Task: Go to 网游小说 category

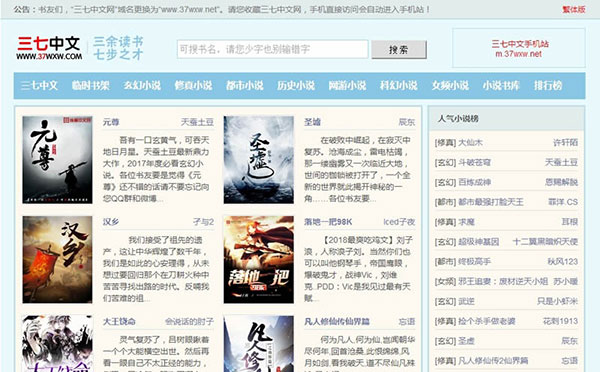Action: click(x=347, y=85)
